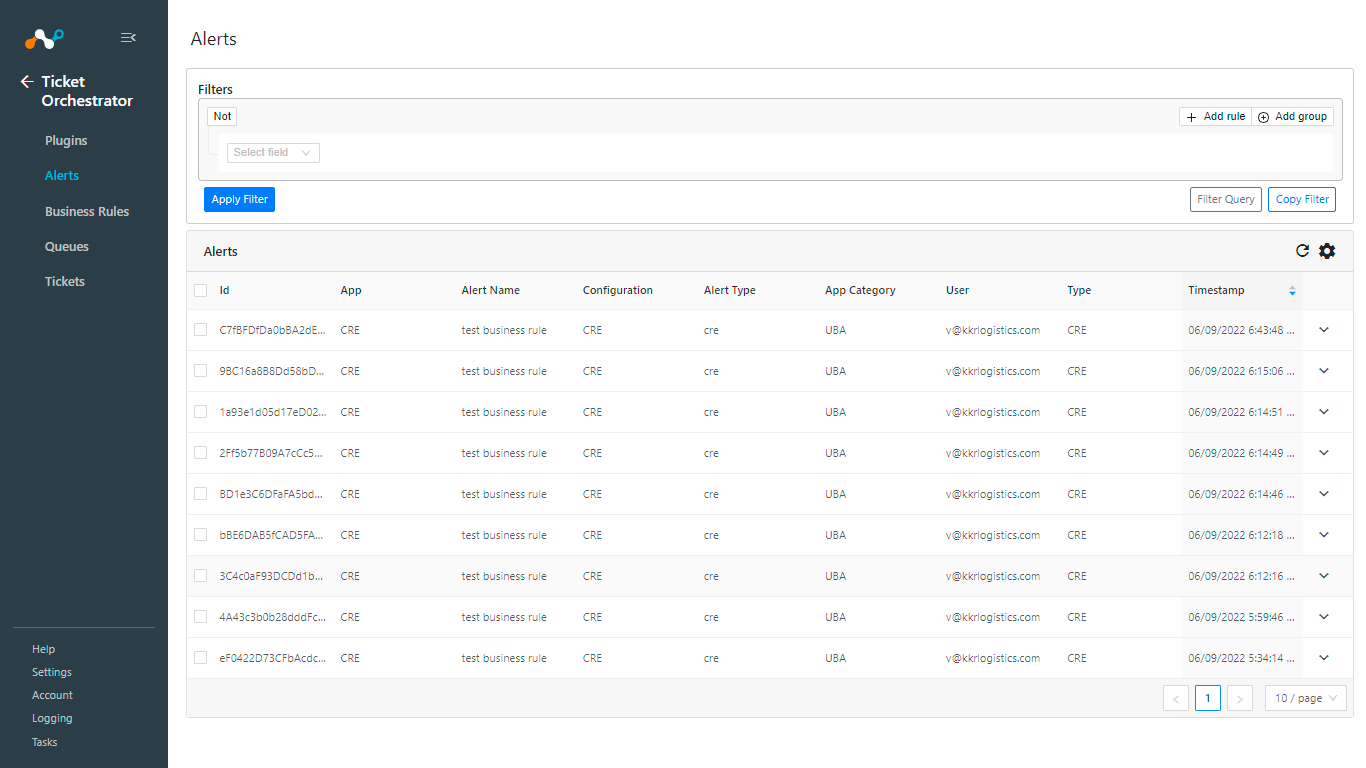Image resolution: width=1366 pixels, height=768 pixels.
Task: Refresh the Alerts table
Action: (x=1302, y=251)
